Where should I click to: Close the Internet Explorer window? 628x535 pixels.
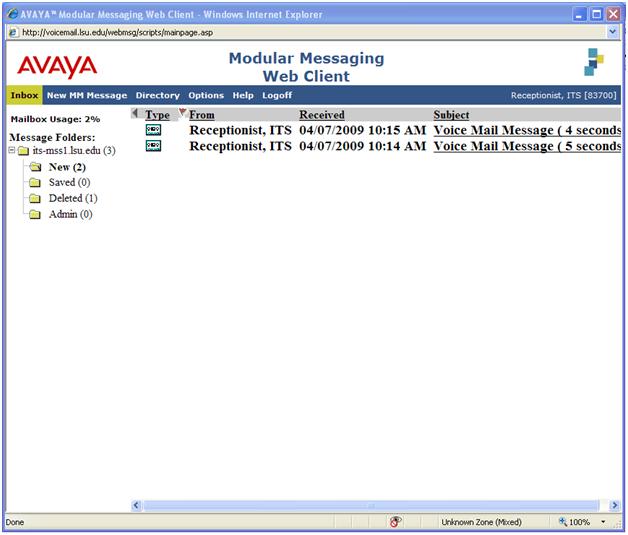(x=613, y=15)
